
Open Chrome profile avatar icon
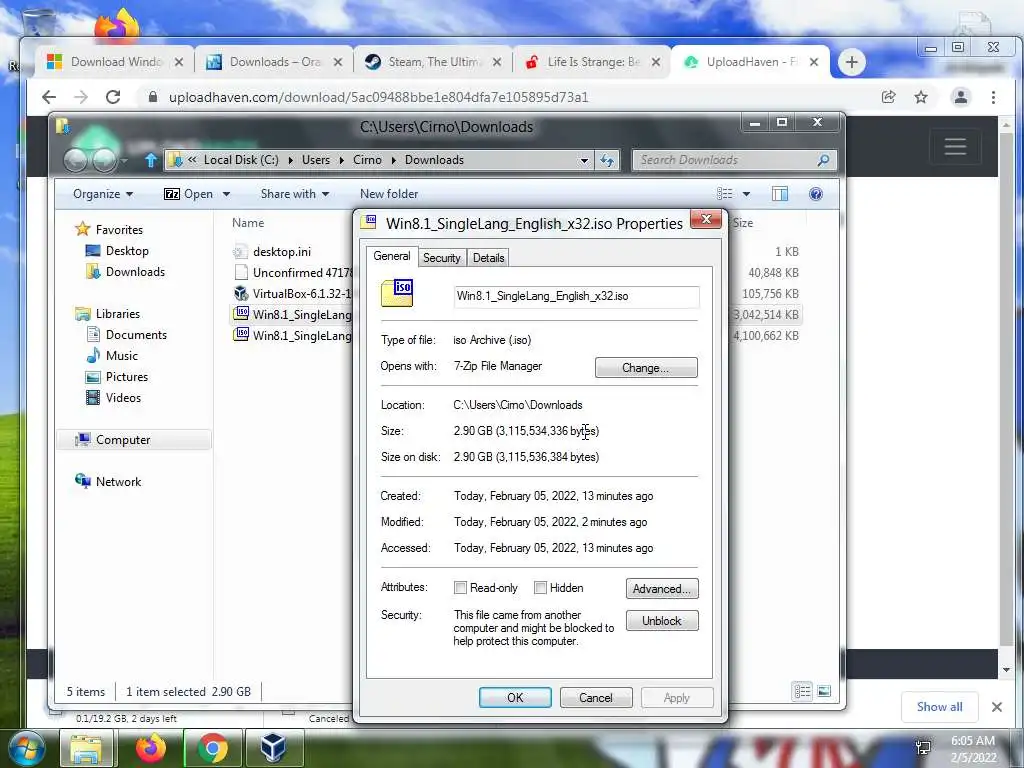961,97
